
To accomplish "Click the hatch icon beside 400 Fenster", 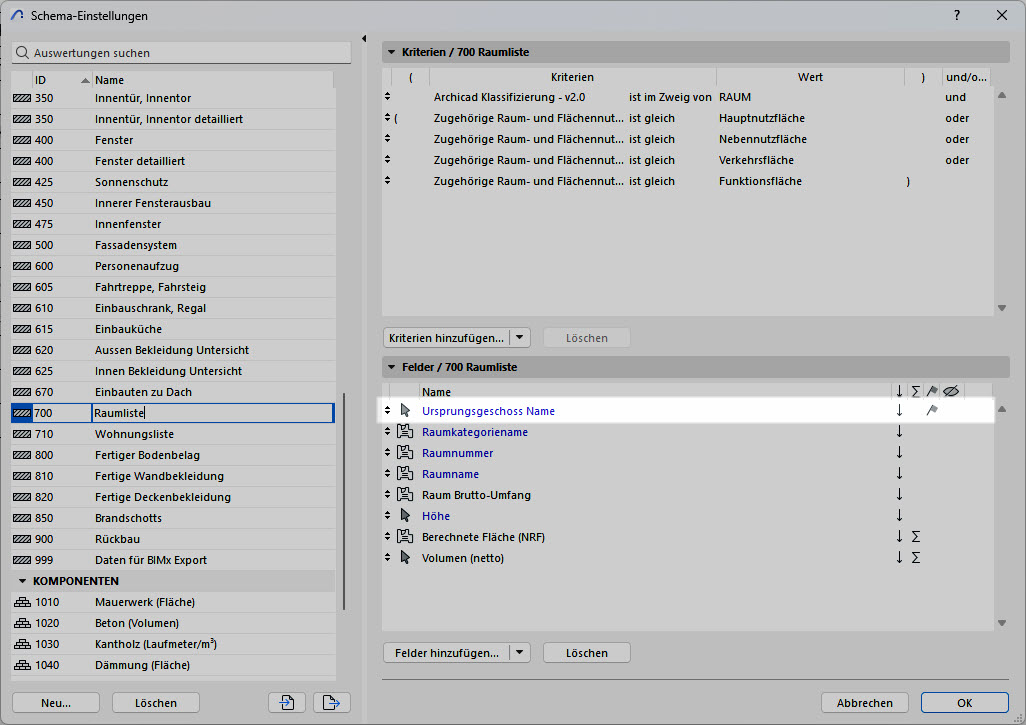I will coord(22,140).
